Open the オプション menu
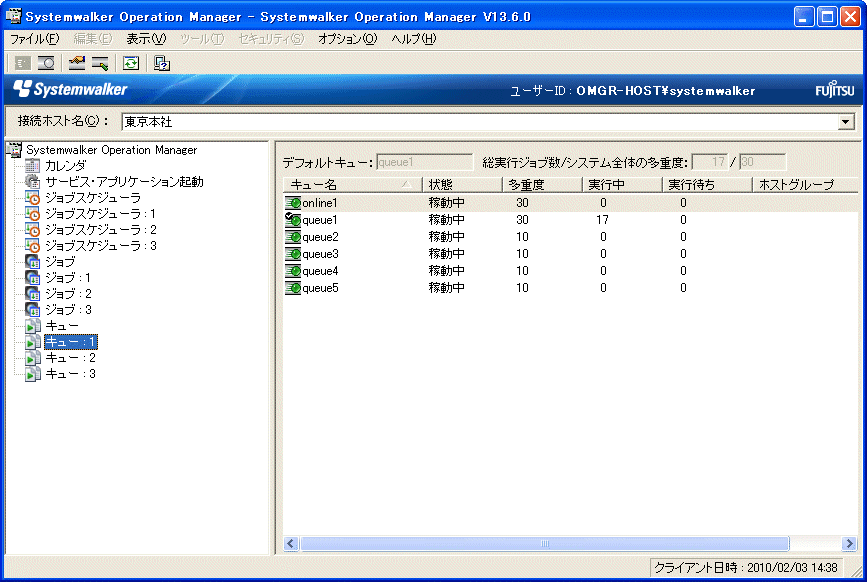867x582 pixels. 347,39
